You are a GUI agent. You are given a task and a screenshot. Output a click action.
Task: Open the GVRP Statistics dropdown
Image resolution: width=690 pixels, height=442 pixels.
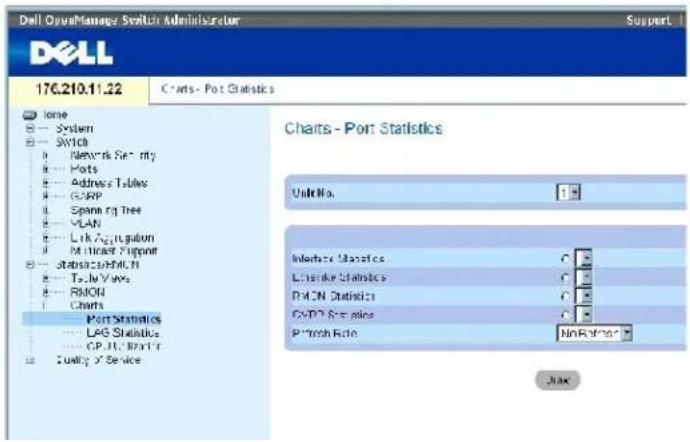tap(584, 315)
